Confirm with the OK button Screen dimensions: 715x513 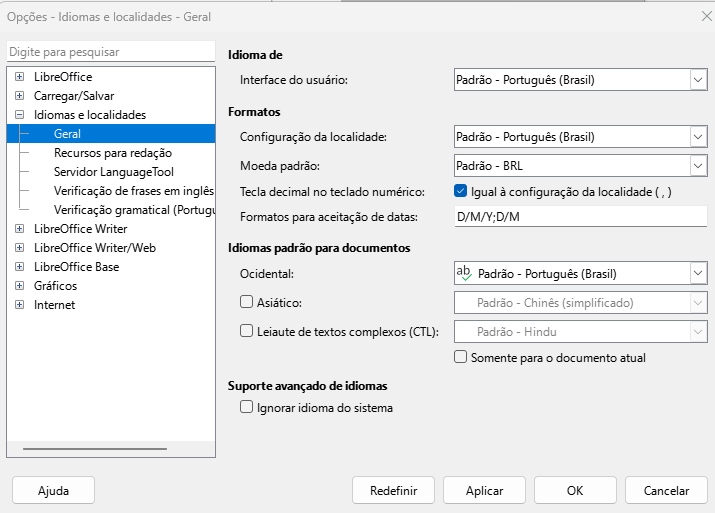coord(575,490)
